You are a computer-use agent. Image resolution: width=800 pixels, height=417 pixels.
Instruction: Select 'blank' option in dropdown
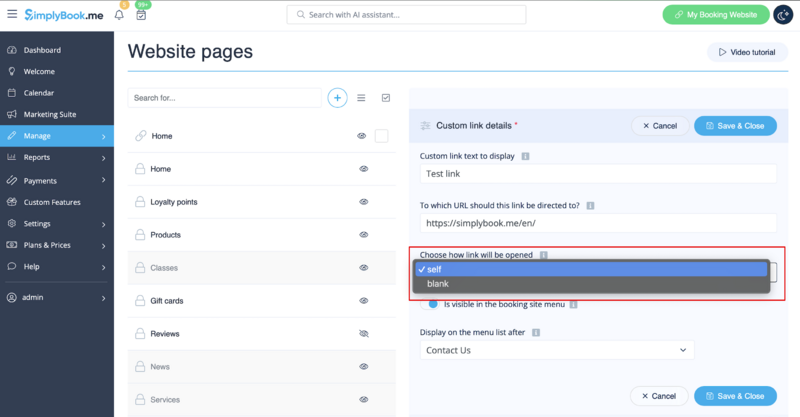click(591, 284)
